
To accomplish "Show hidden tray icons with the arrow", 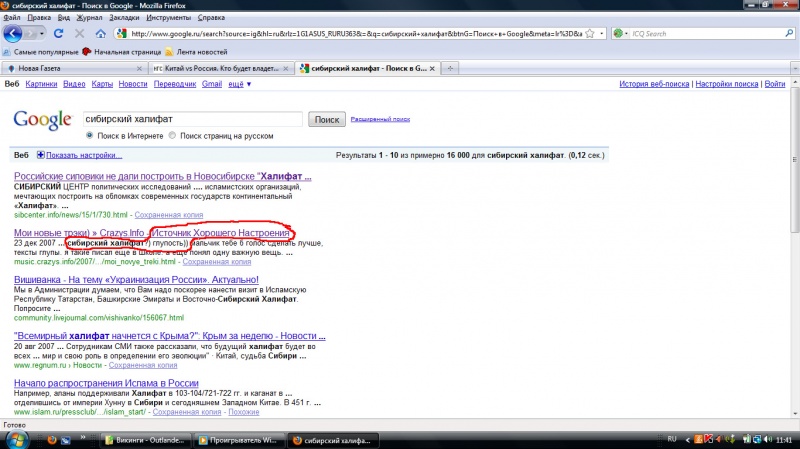I will point(687,440).
